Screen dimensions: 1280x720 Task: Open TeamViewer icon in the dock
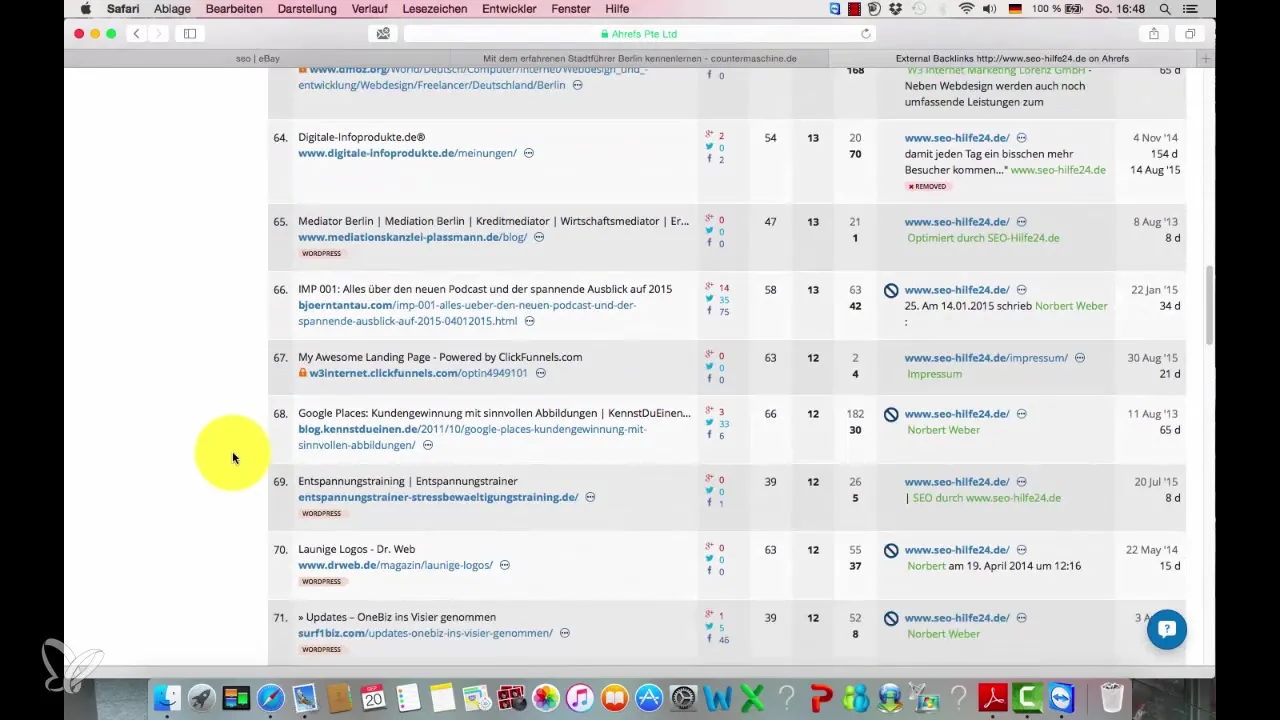click(1061, 696)
